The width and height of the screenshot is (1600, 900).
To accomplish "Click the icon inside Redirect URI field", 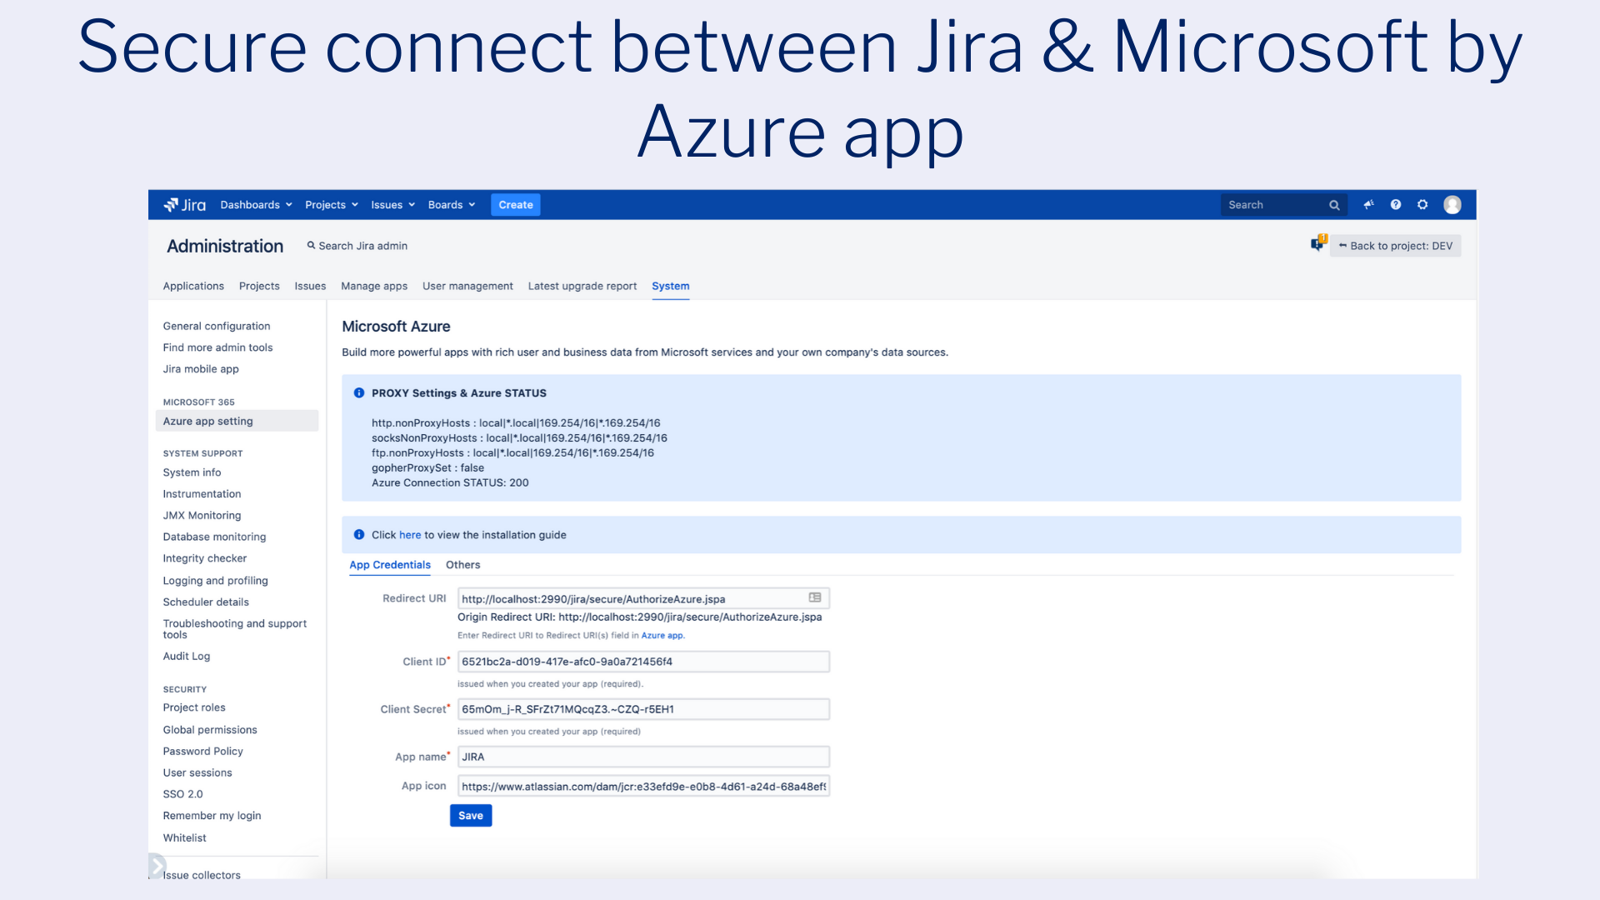I will [x=815, y=598].
